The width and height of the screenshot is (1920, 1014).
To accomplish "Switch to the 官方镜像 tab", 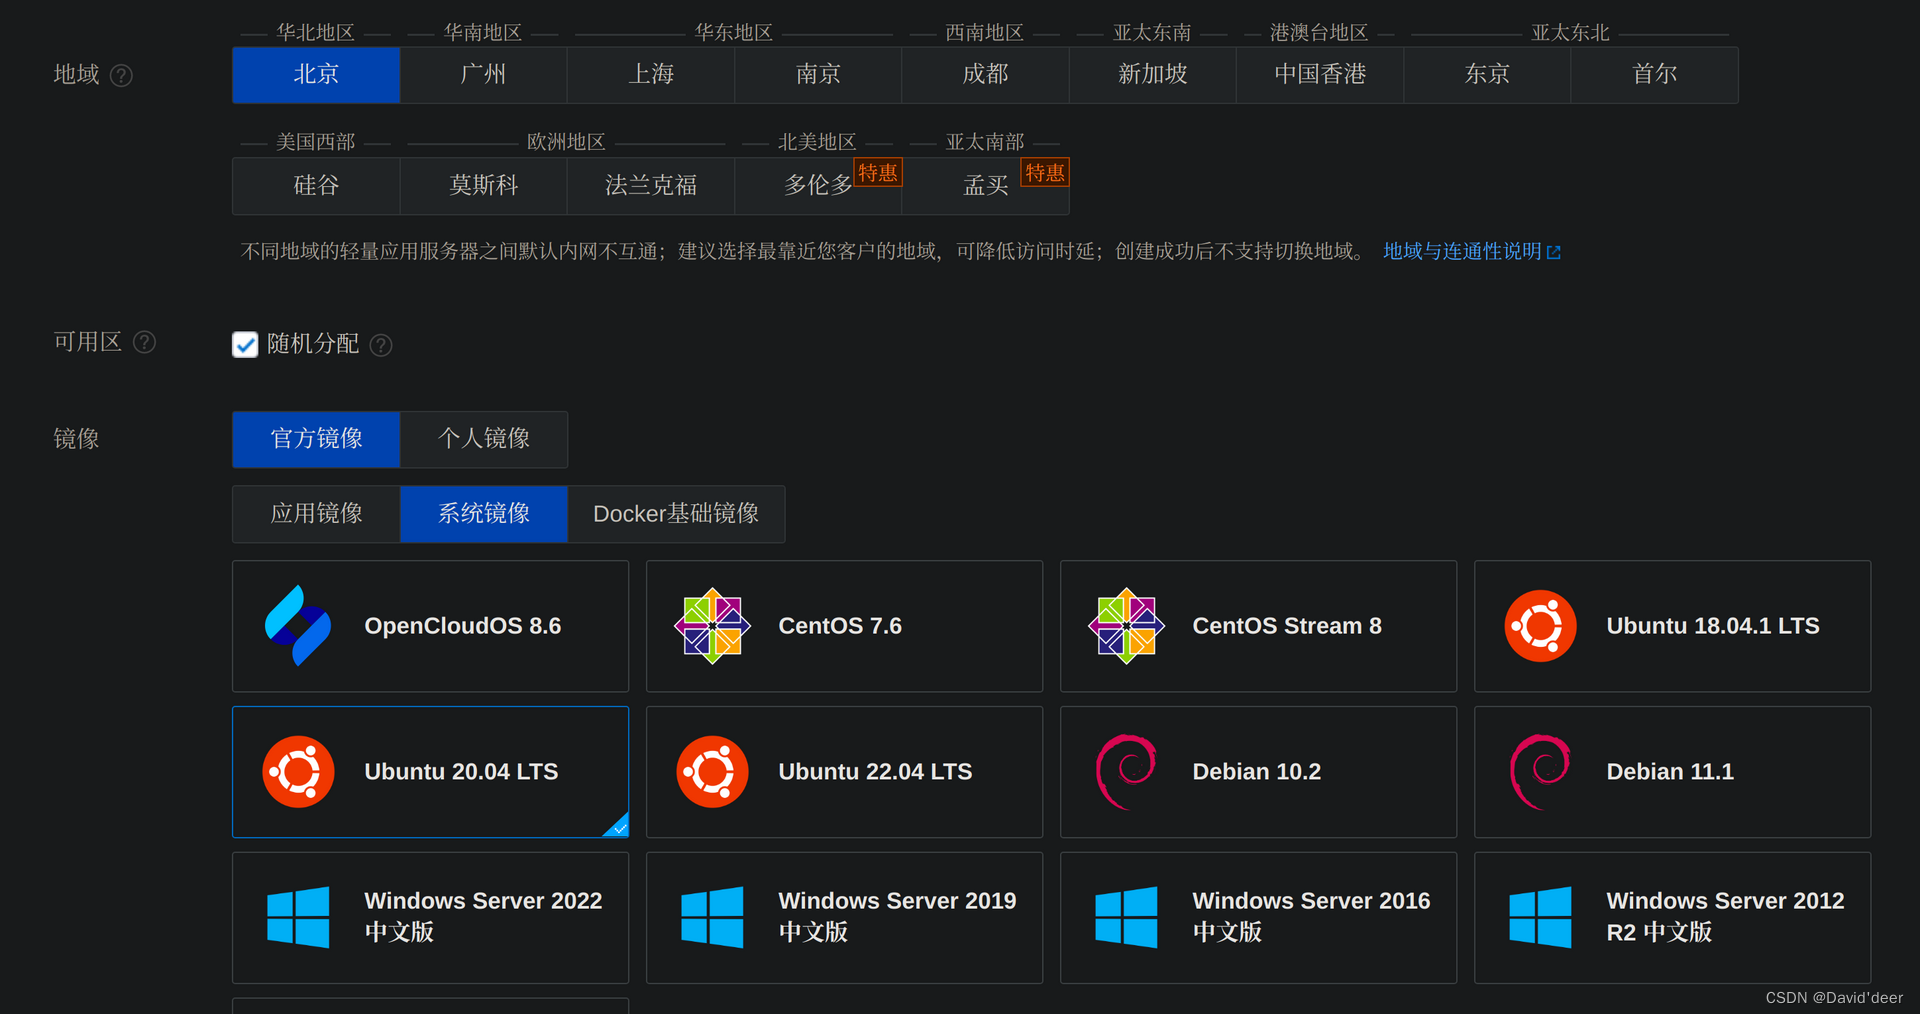I will (x=316, y=439).
